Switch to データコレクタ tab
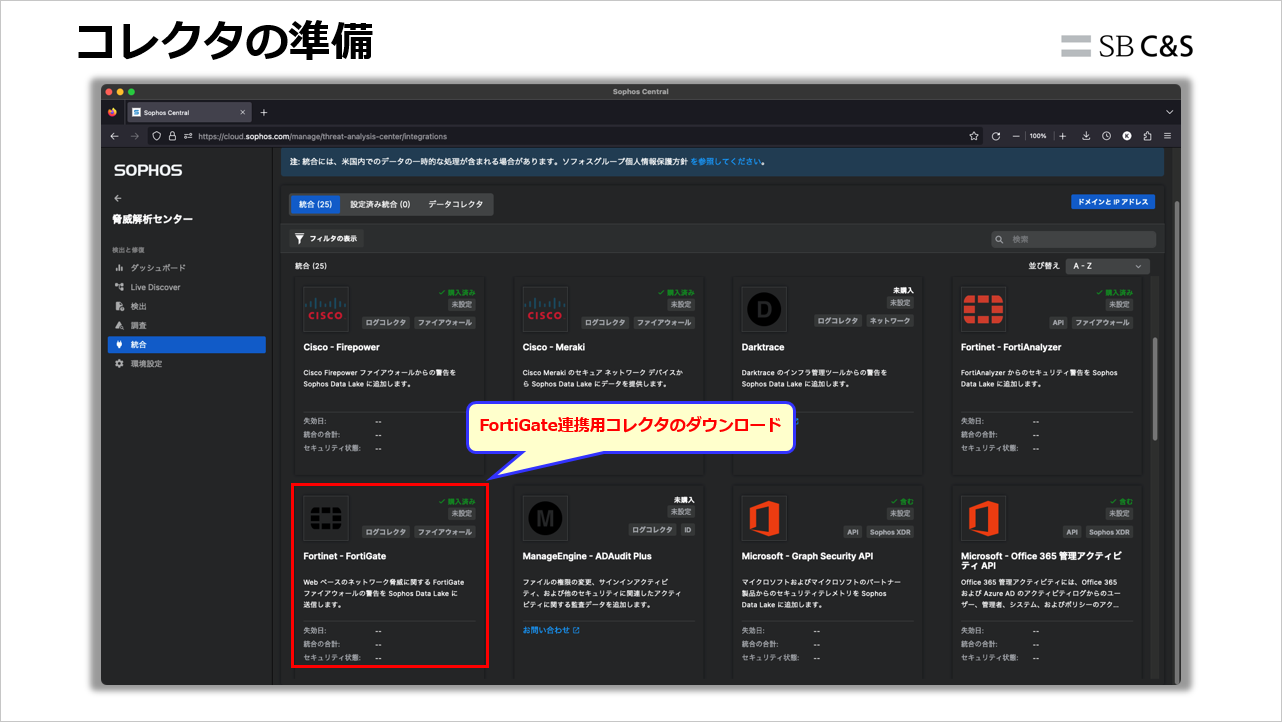Screen dimensions: 1282x722 (x=455, y=204)
